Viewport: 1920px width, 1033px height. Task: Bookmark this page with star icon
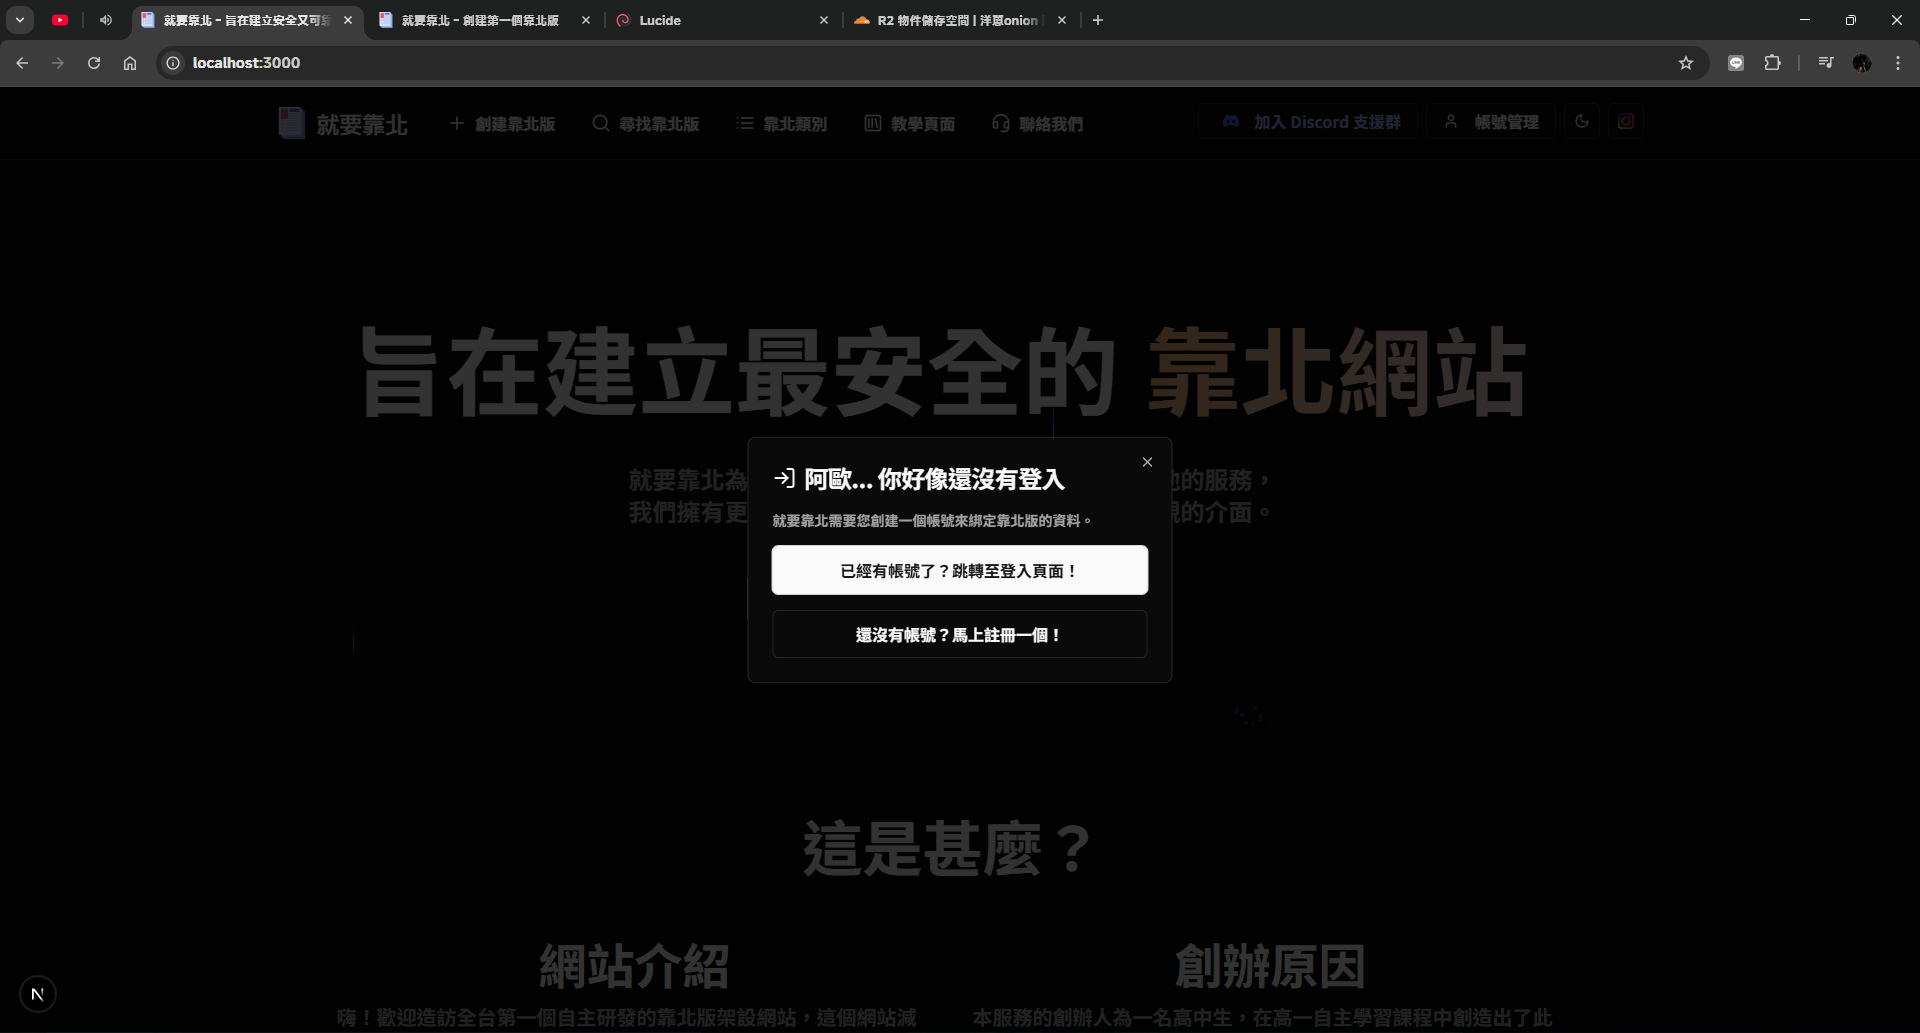[1686, 63]
